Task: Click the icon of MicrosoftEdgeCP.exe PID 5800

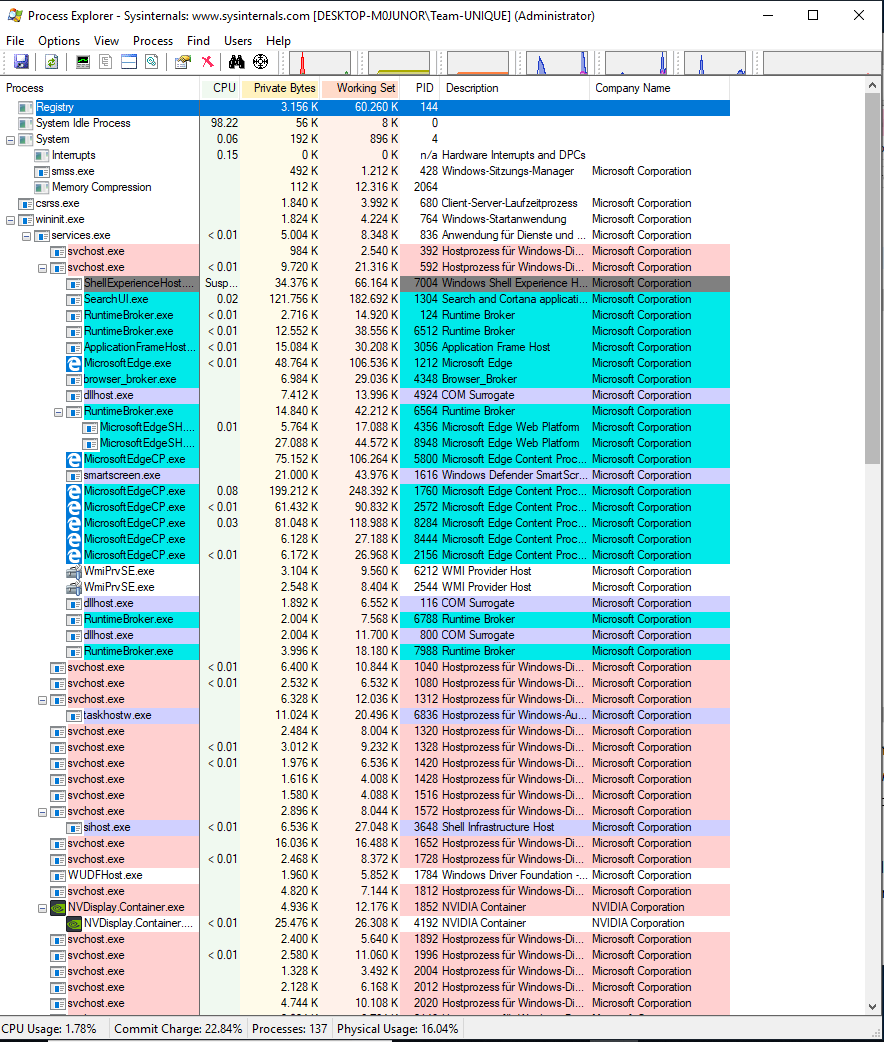Action: 74,459
